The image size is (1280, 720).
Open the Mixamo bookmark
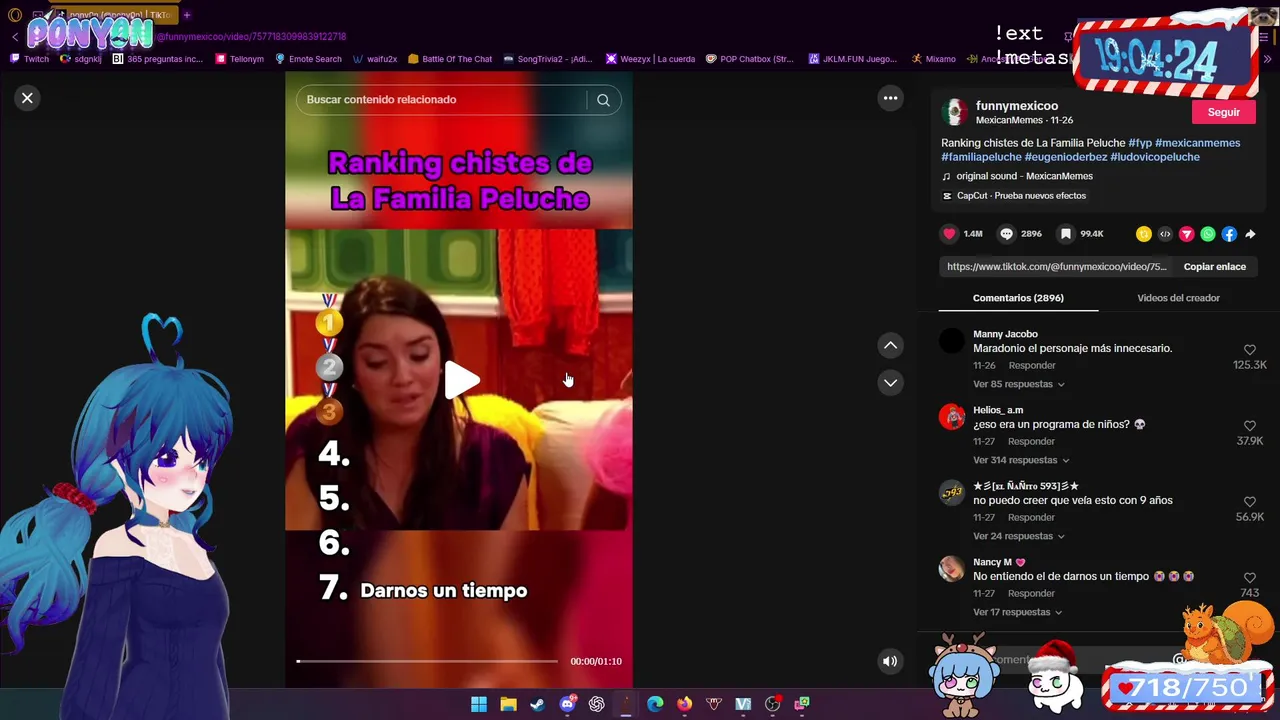pyautogui.click(x=933, y=59)
